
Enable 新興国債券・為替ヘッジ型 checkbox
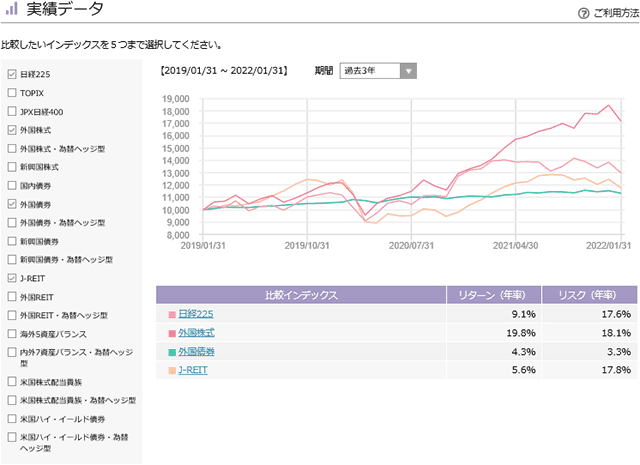(x=12, y=259)
